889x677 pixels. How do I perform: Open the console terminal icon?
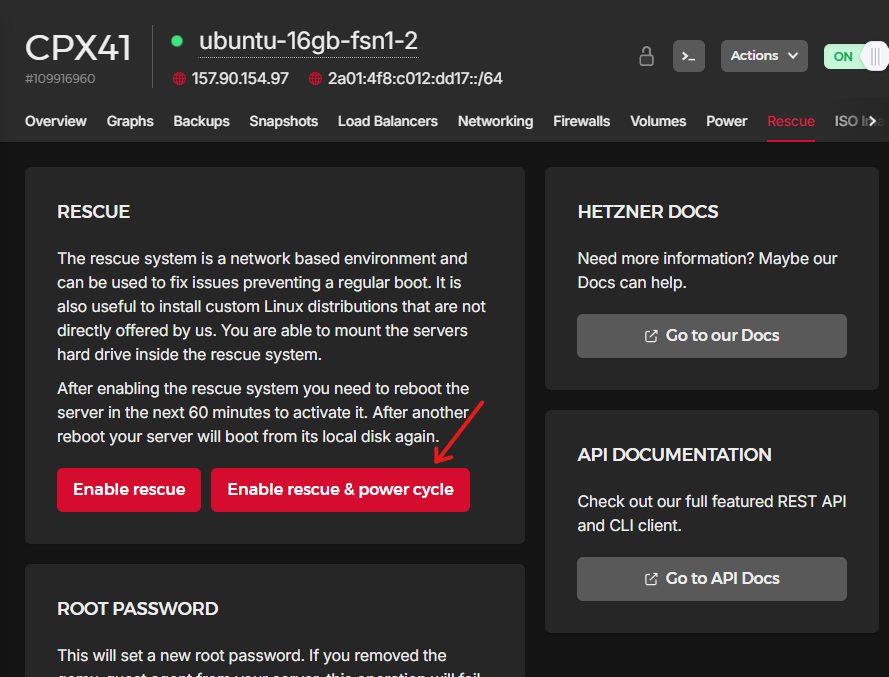click(x=688, y=56)
